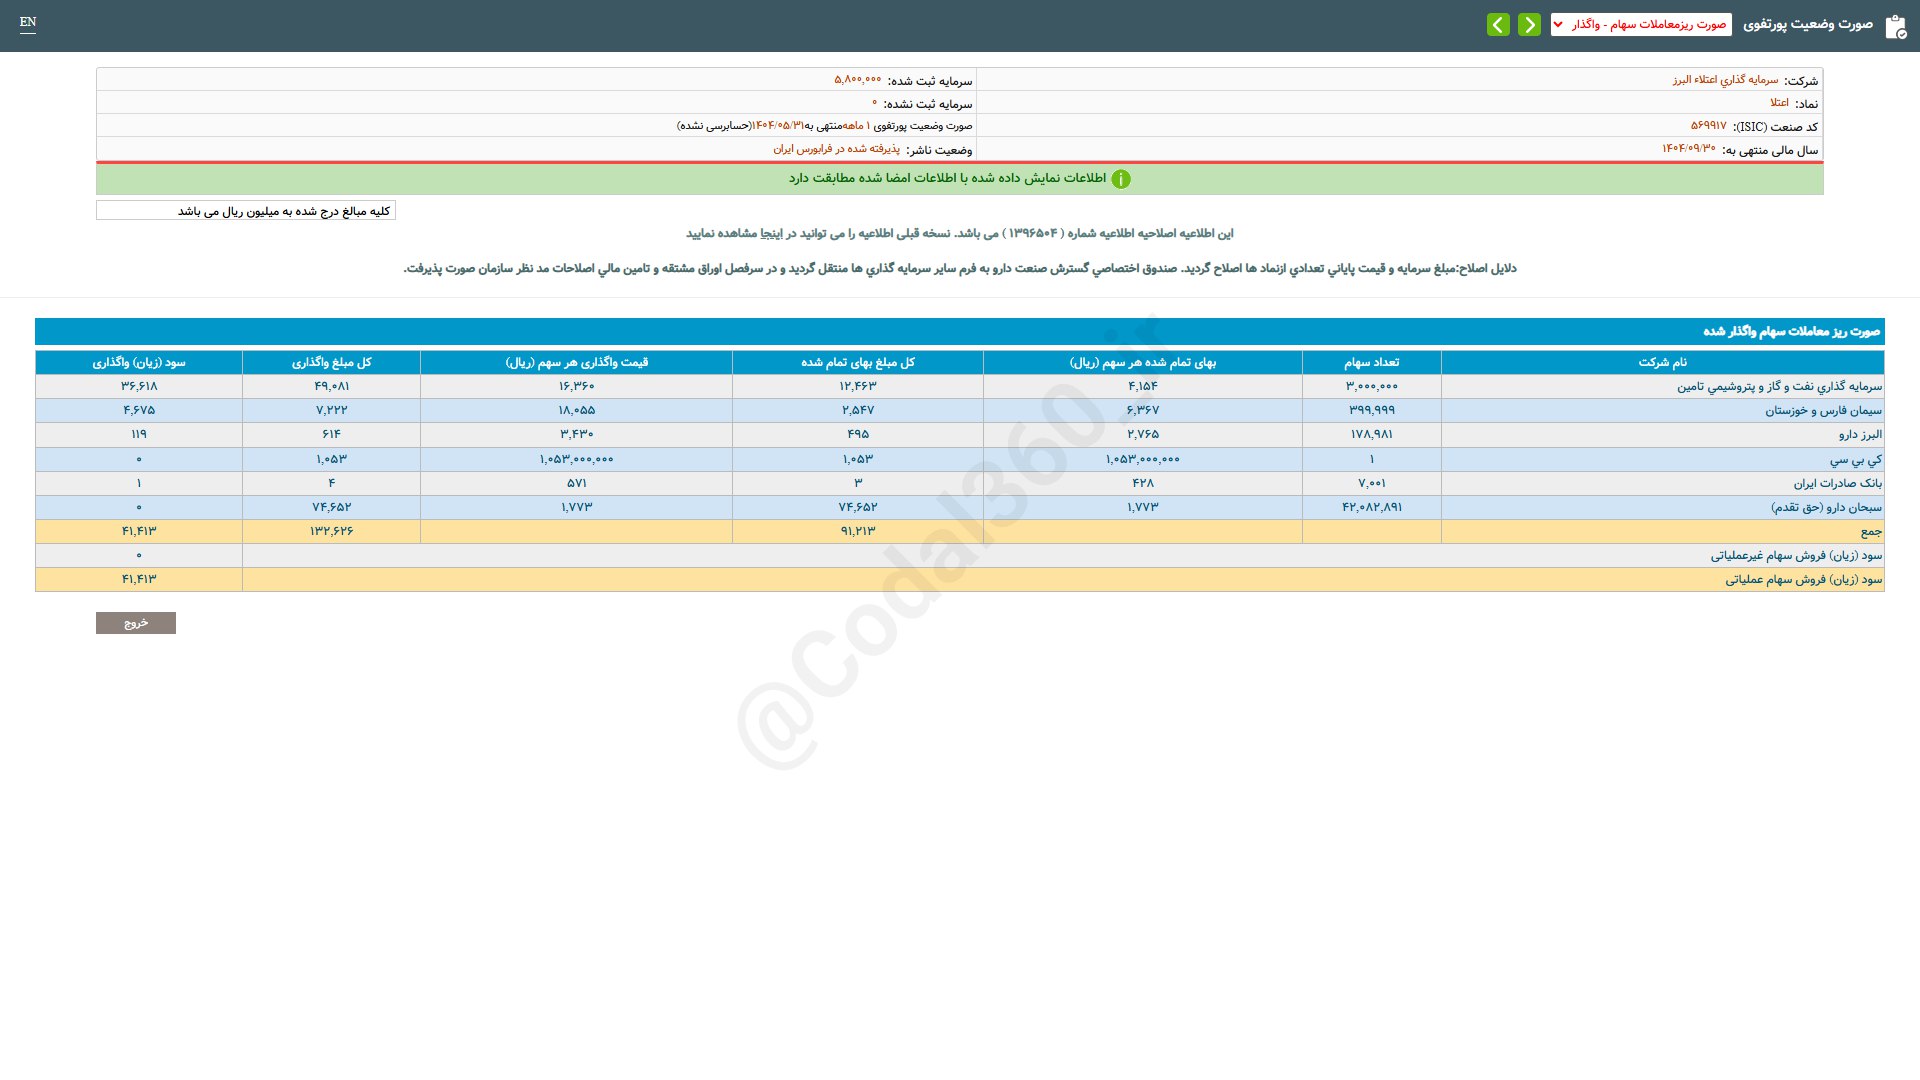Click the note box 'کلیه مبالغ درج شده به میلیون ریال'

[x=246, y=211]
